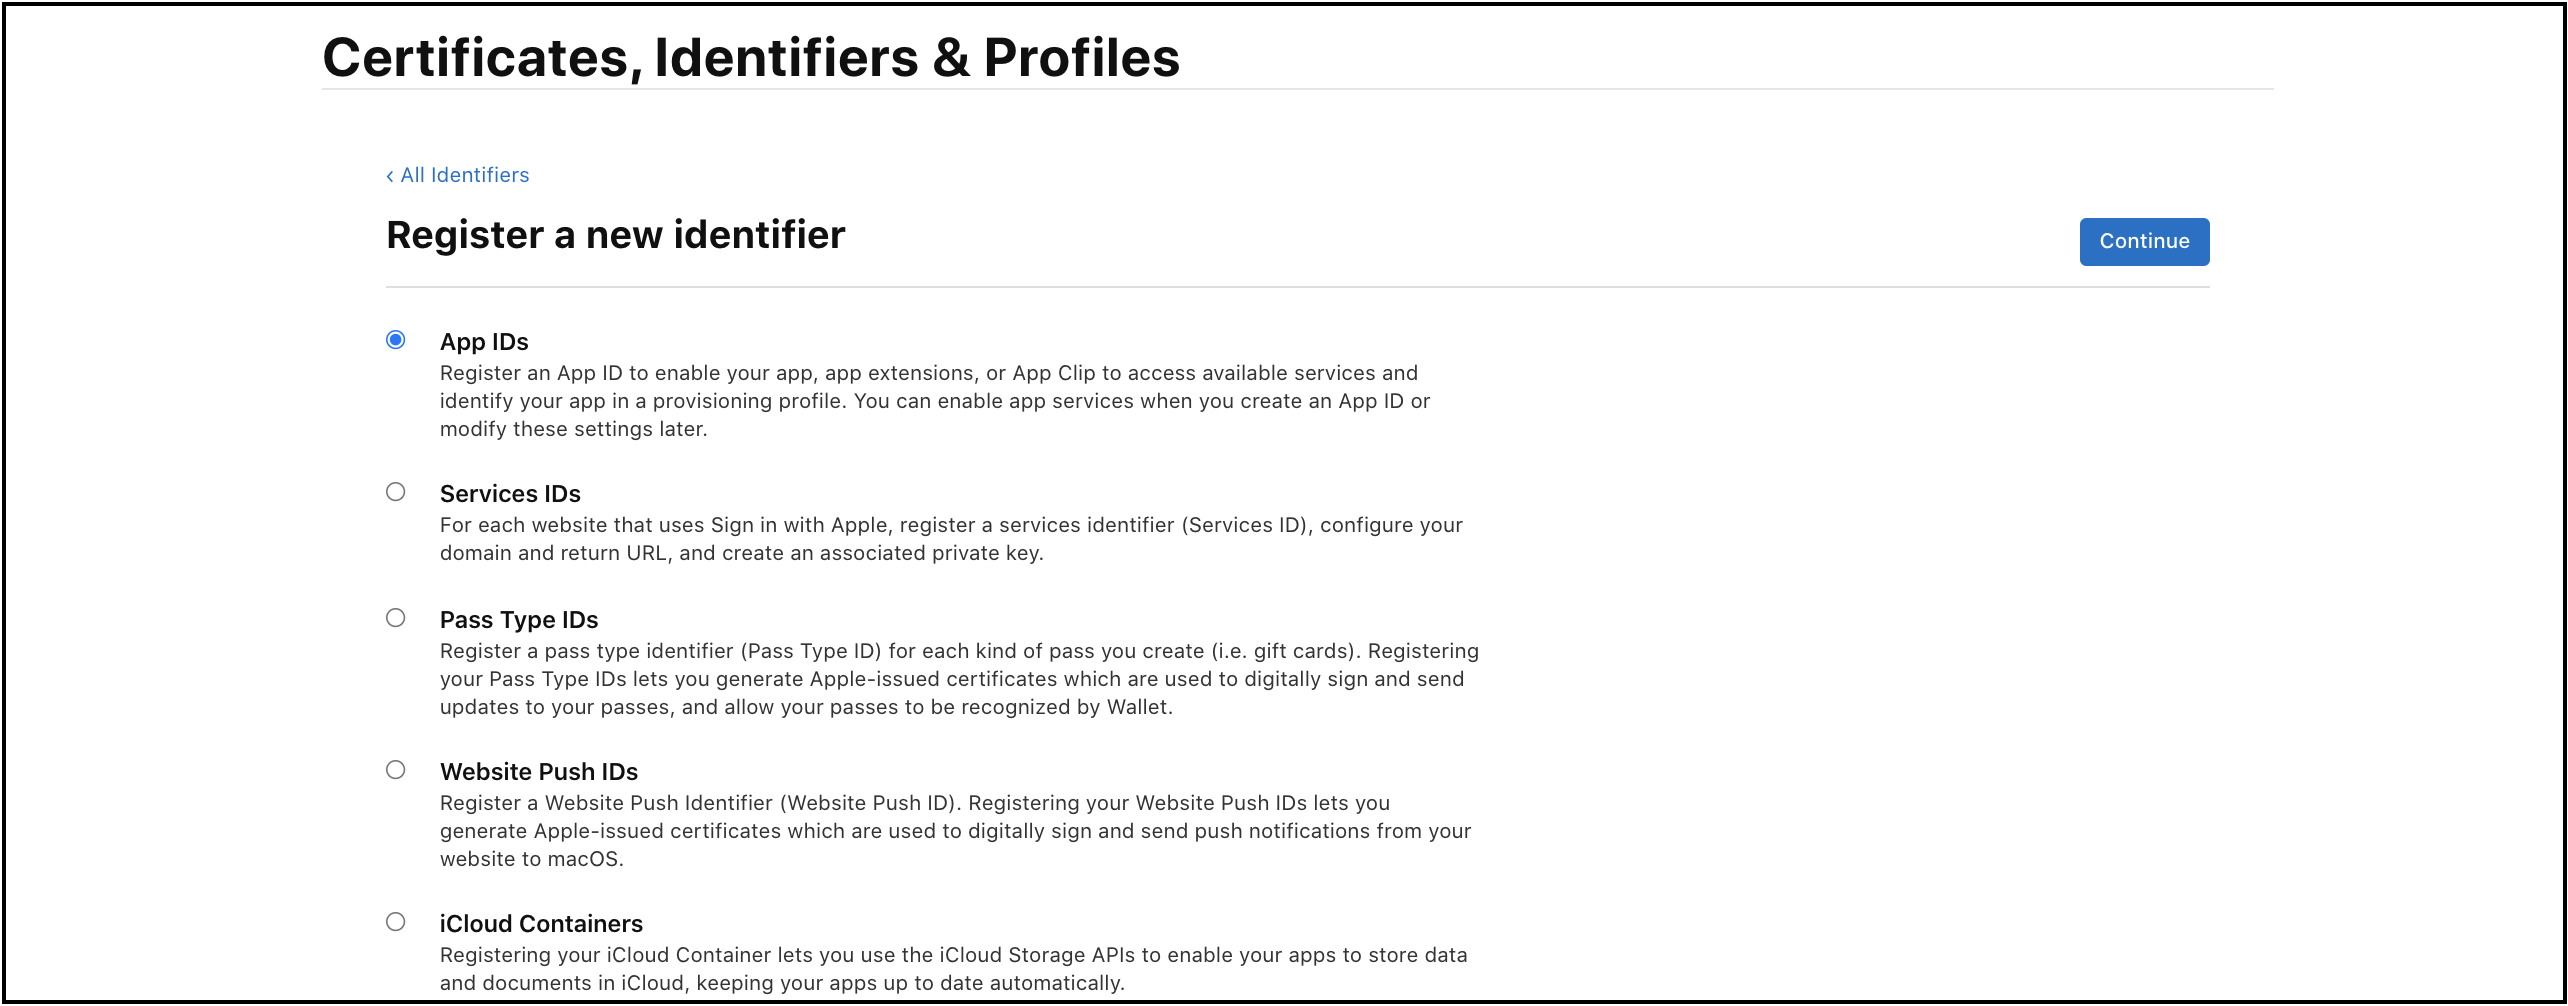This screenshot has width=2568, height=1006.
Task: Click the back chevron before All Identifiers
Action: click(x=390, y=176)
